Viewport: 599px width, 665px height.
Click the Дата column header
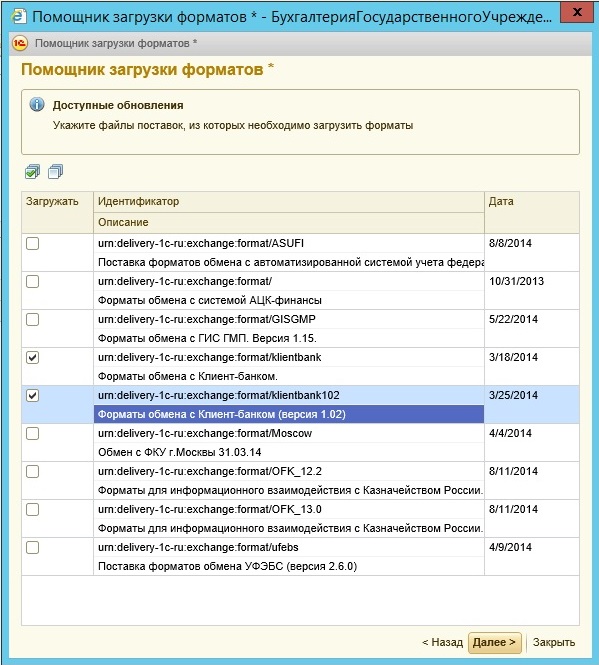click(x=532, y=212)
